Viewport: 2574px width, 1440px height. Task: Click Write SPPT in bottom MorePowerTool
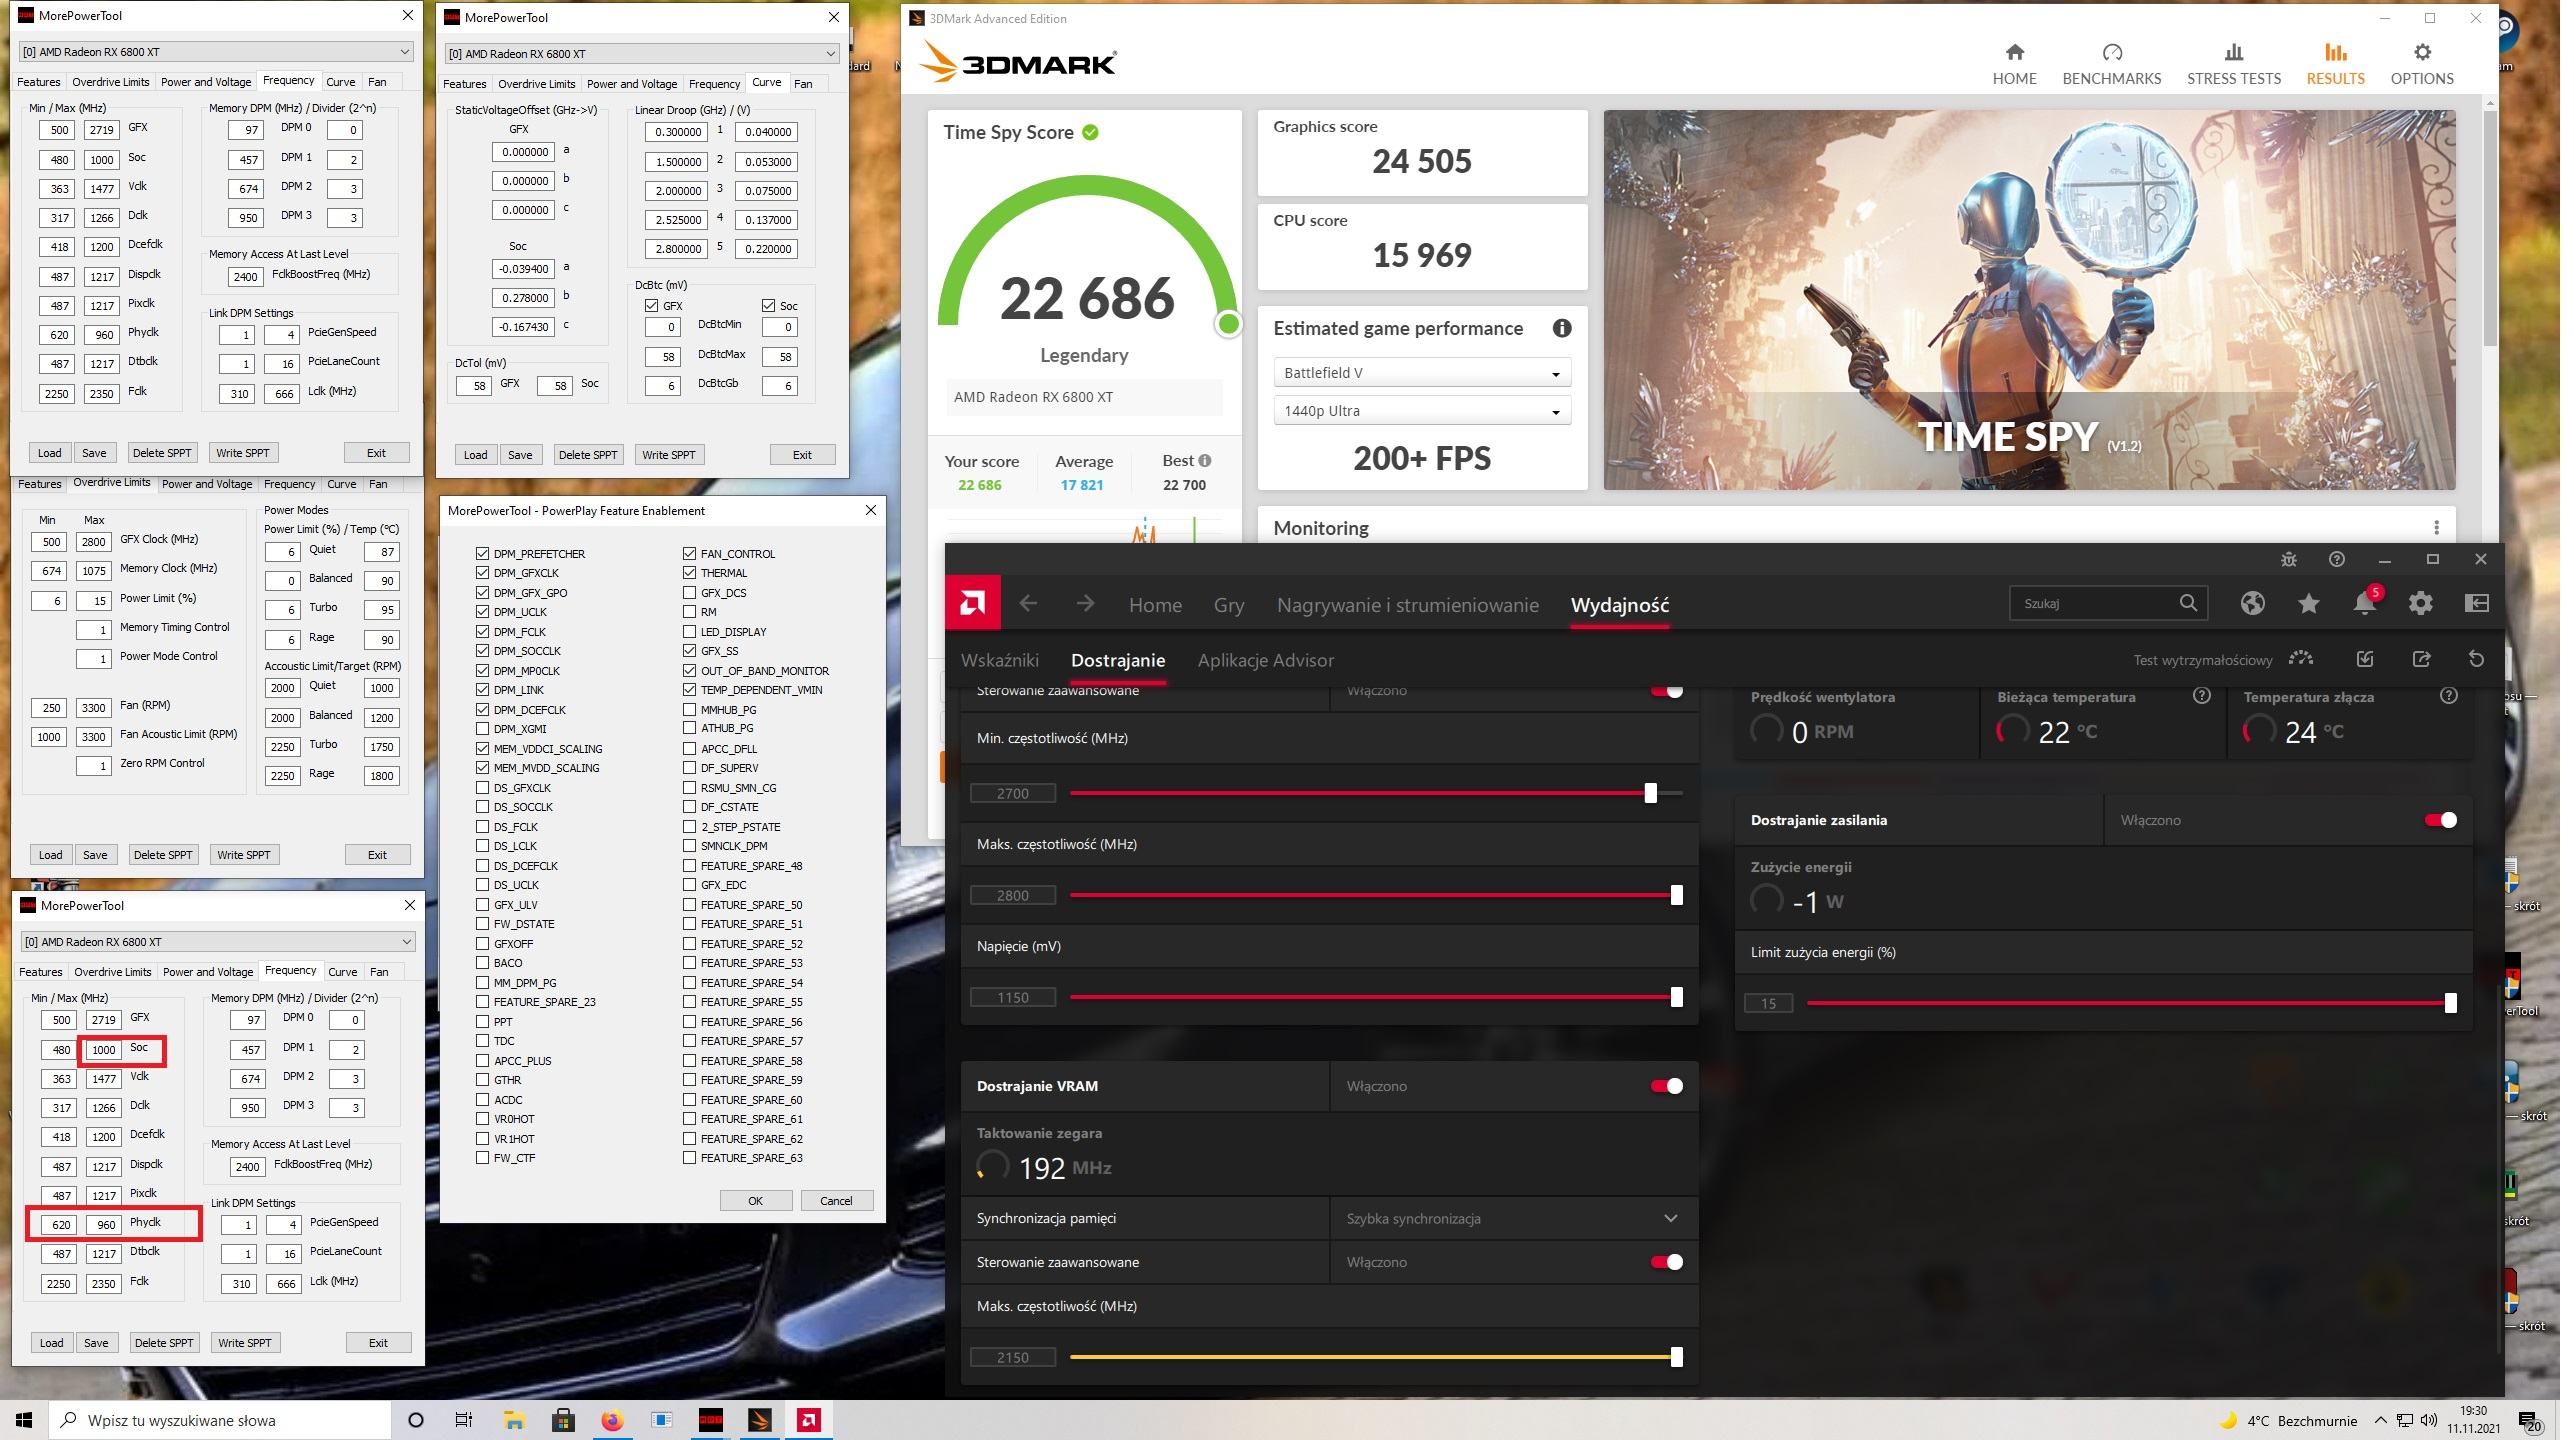point(246,1344)
